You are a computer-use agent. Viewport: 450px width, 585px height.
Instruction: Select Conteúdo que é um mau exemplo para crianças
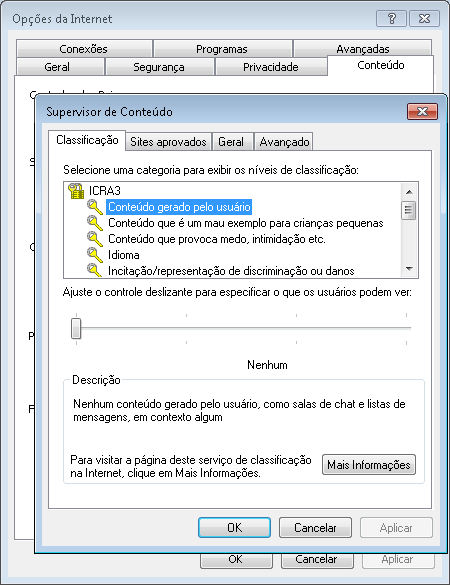[246, 223]
